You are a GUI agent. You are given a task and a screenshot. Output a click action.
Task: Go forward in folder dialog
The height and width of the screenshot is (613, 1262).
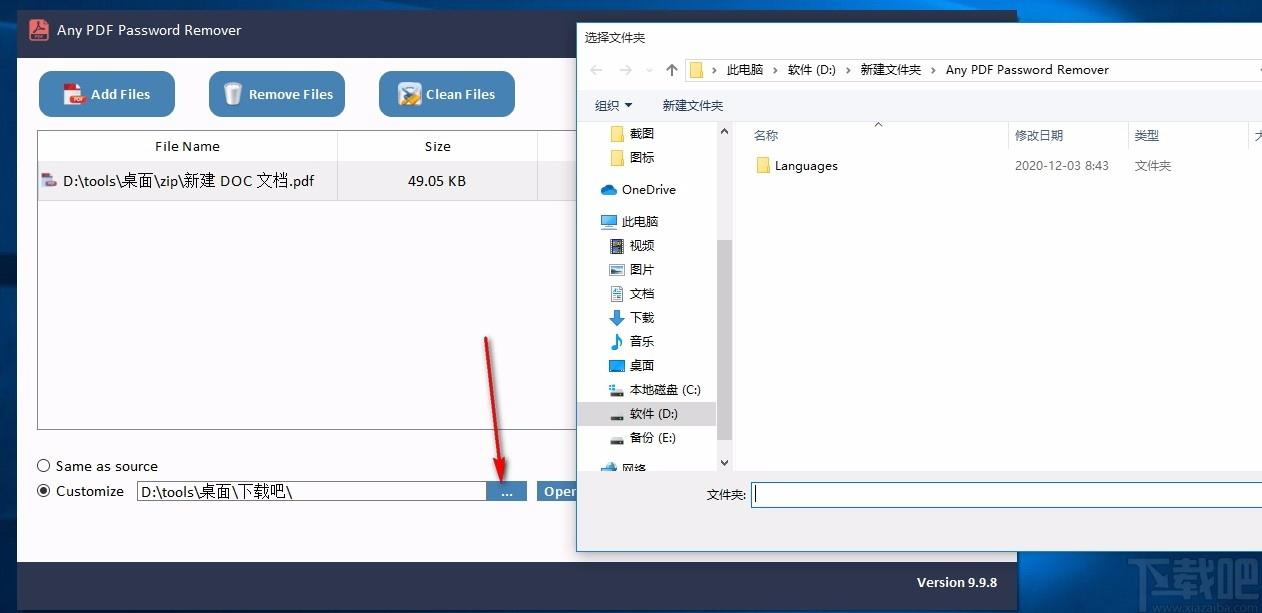point(626,70)
